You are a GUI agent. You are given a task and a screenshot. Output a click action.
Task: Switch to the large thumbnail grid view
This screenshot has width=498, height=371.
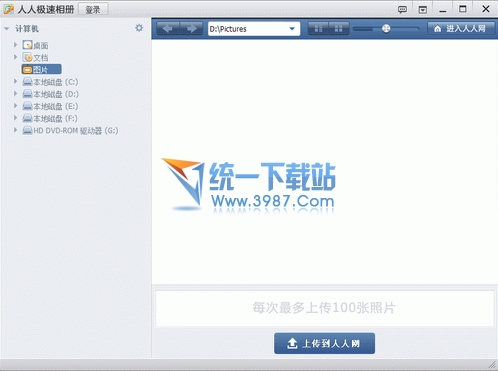point(318,29)
